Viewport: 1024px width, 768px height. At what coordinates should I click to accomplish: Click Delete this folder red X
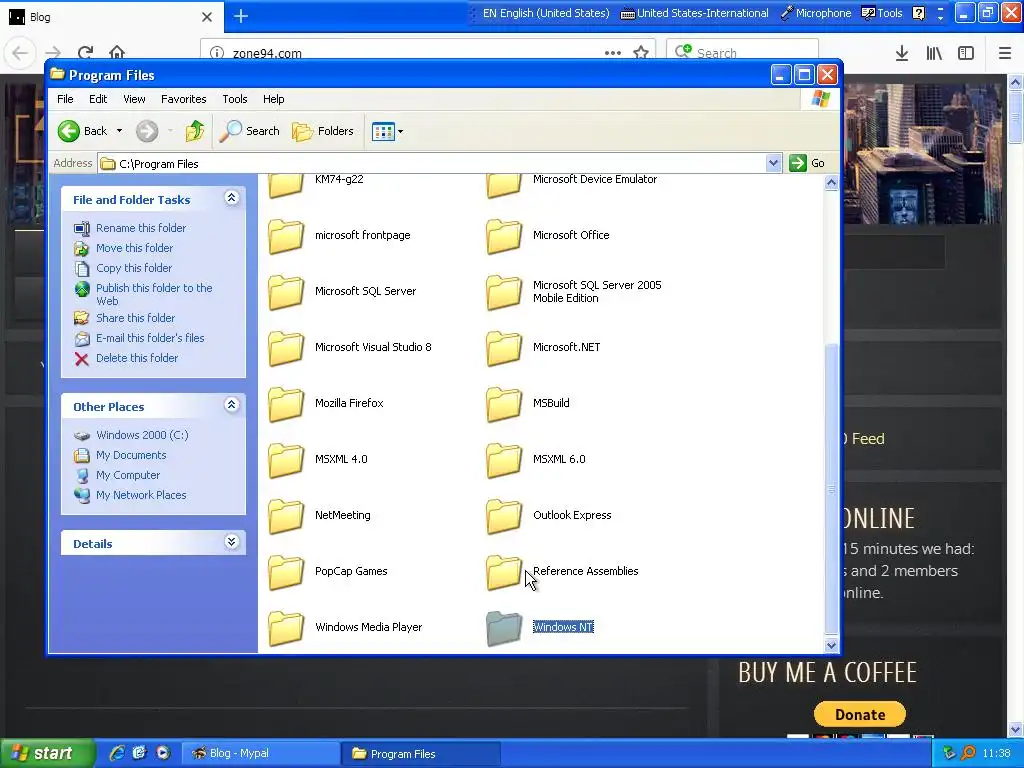82,359
